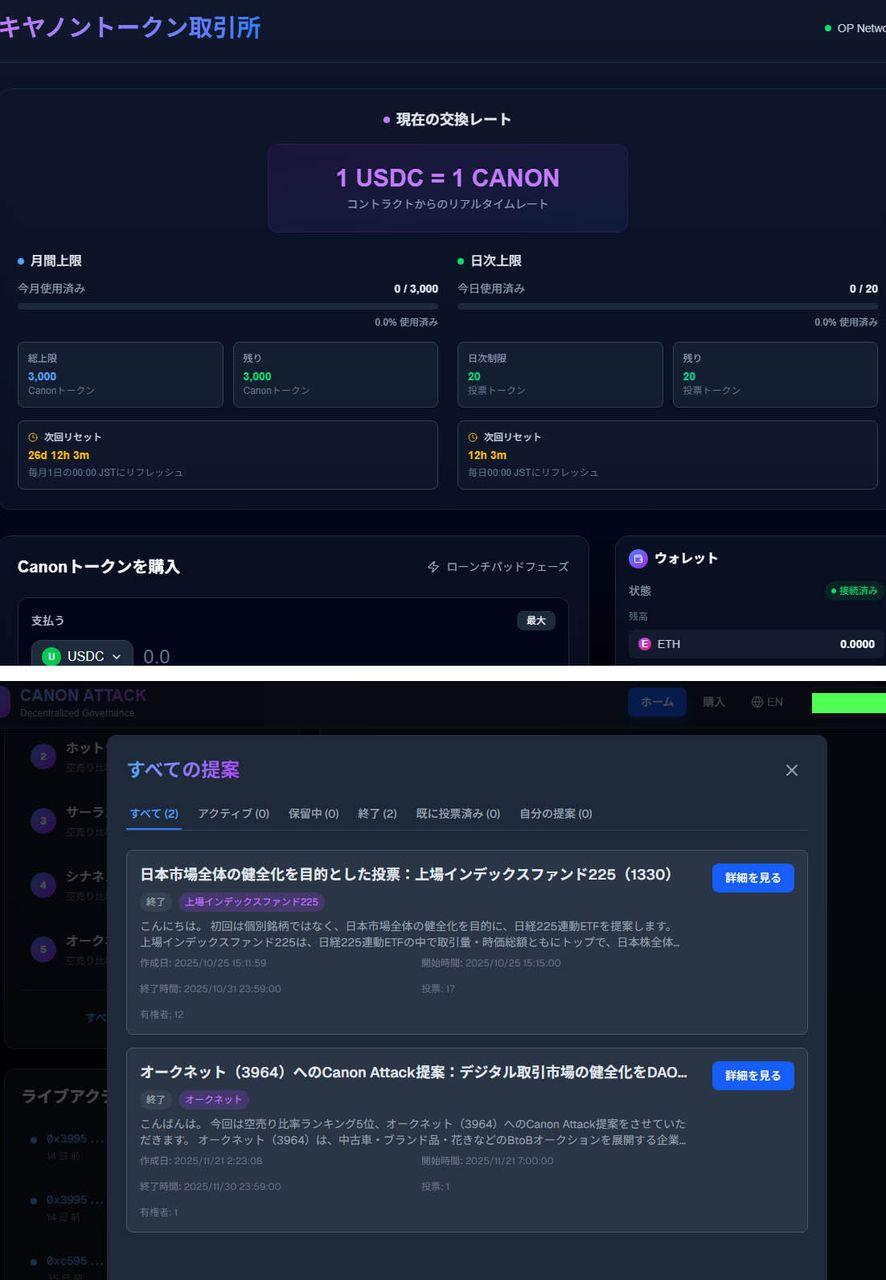This screenshot has width=886, height=1280.
Task: Click the CANON ATTACK logo title
Action: 83,695
